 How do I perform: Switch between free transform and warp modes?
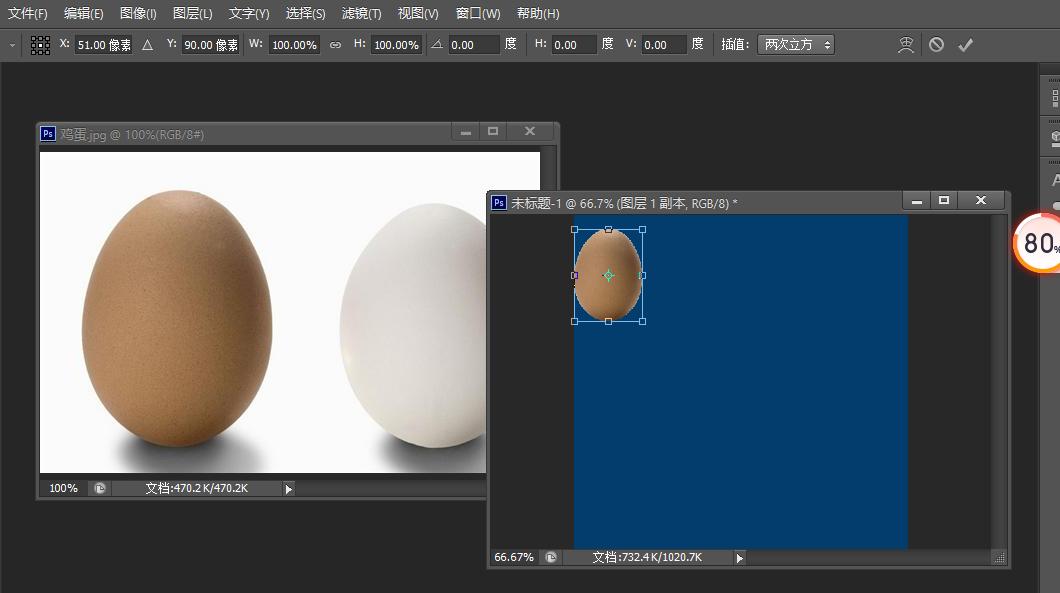905,44
